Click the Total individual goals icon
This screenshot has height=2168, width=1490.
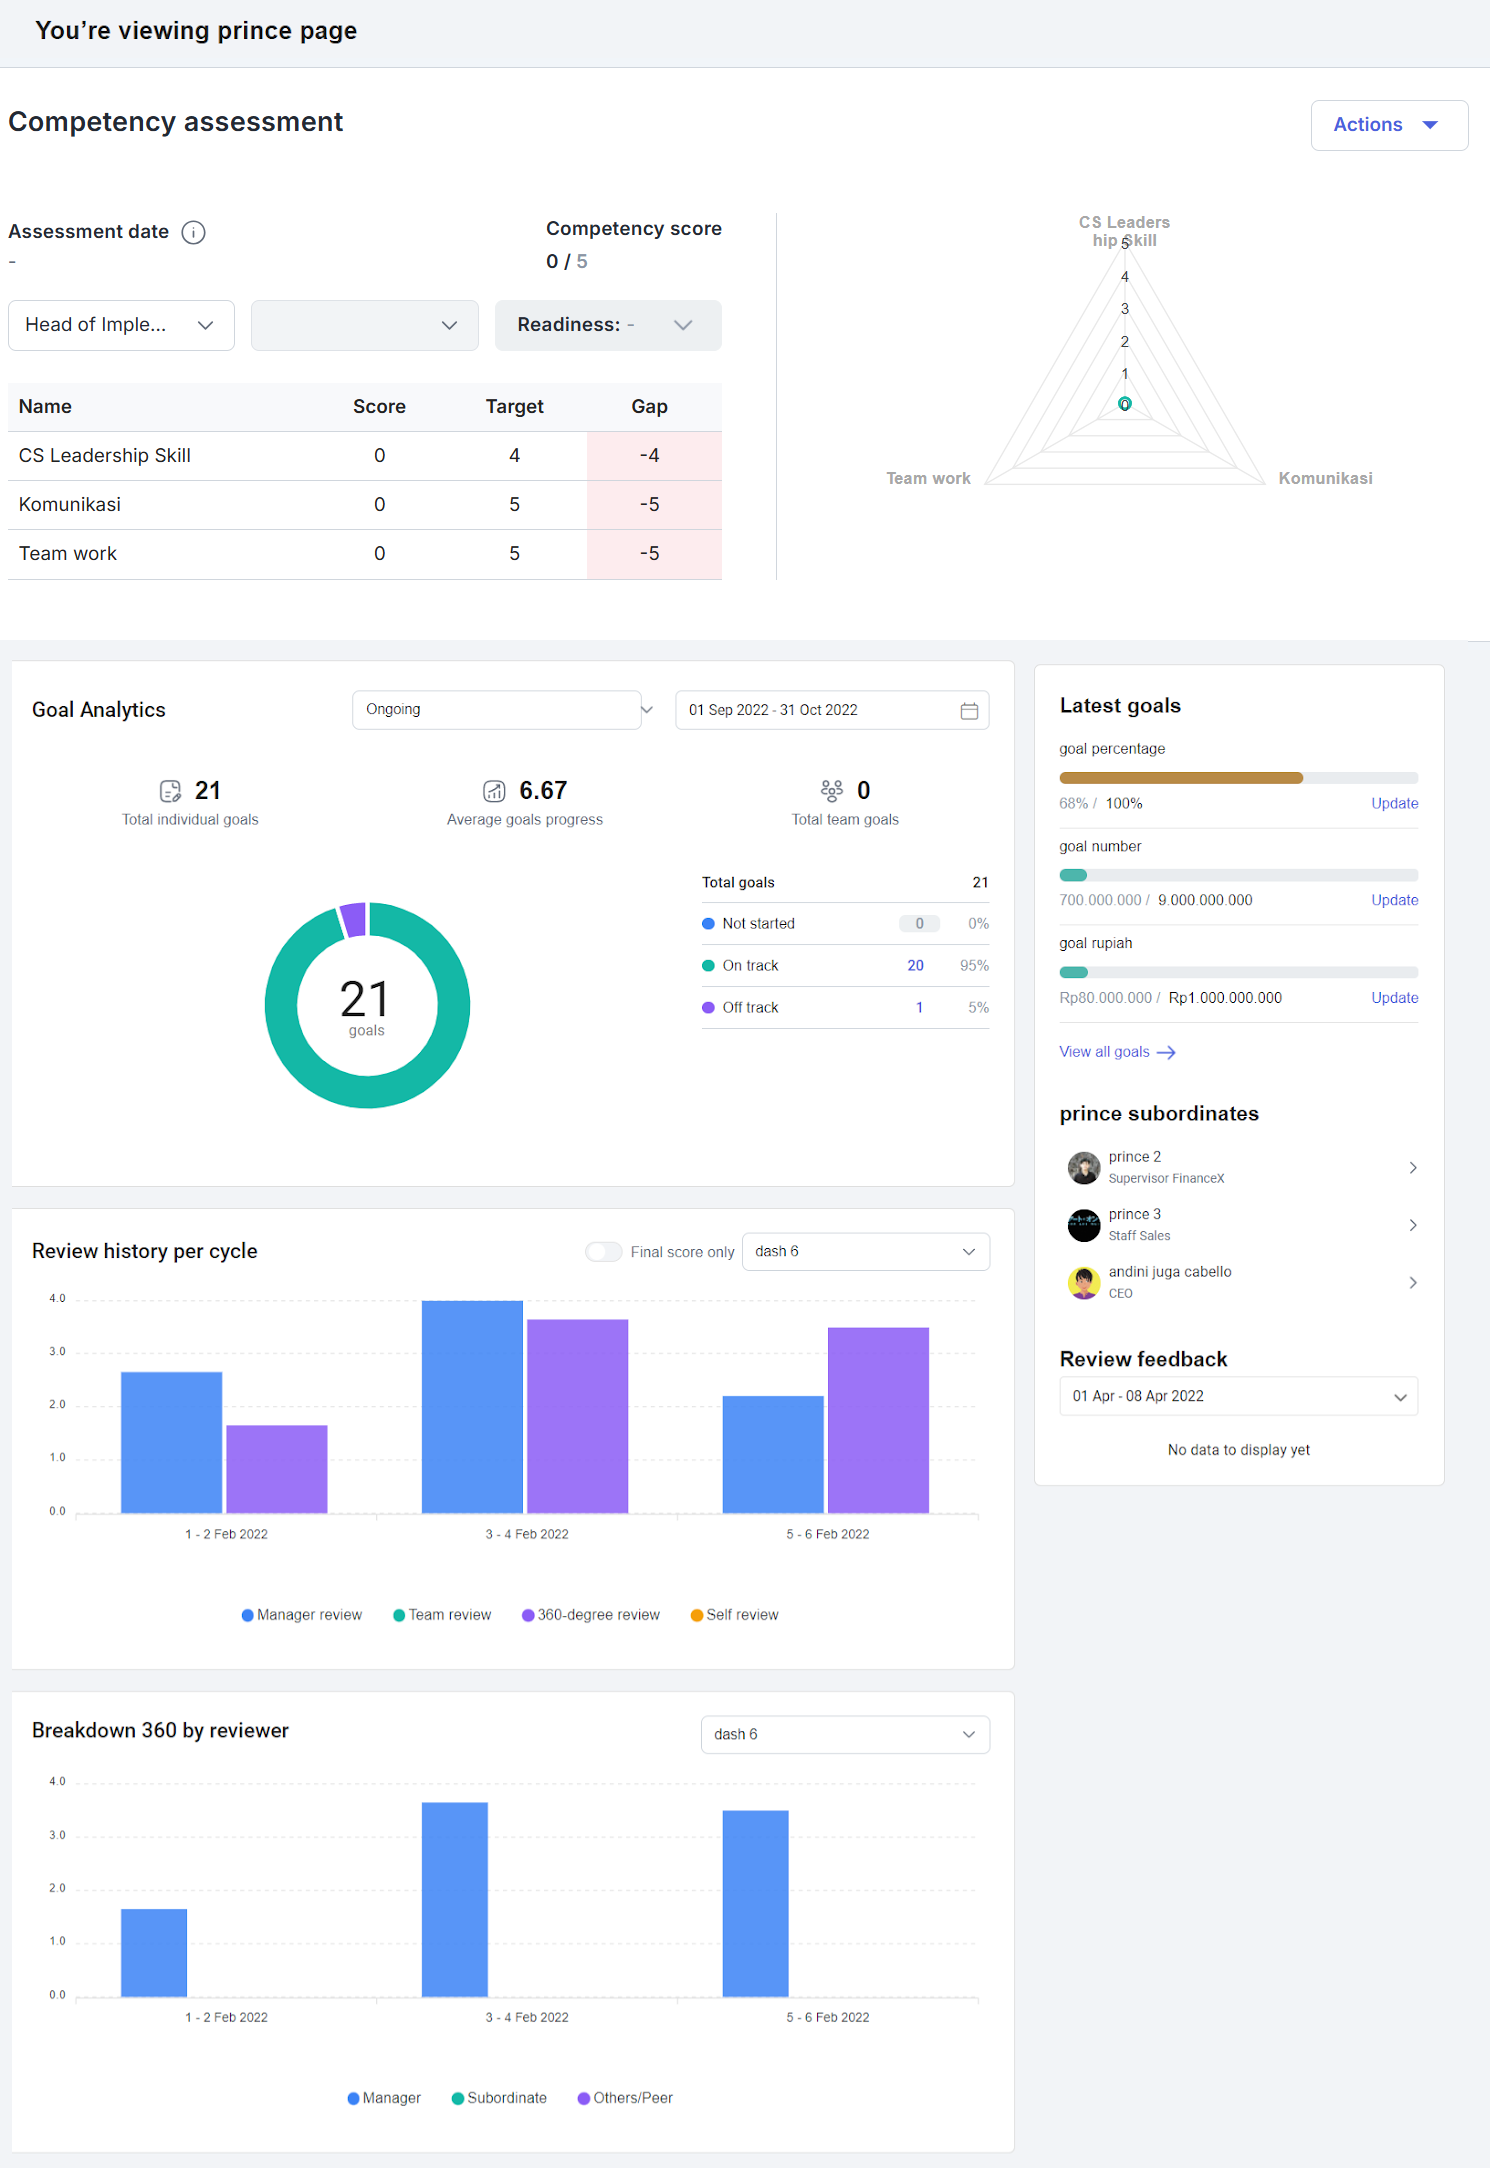pyautogui.click(x=171, y=791)
